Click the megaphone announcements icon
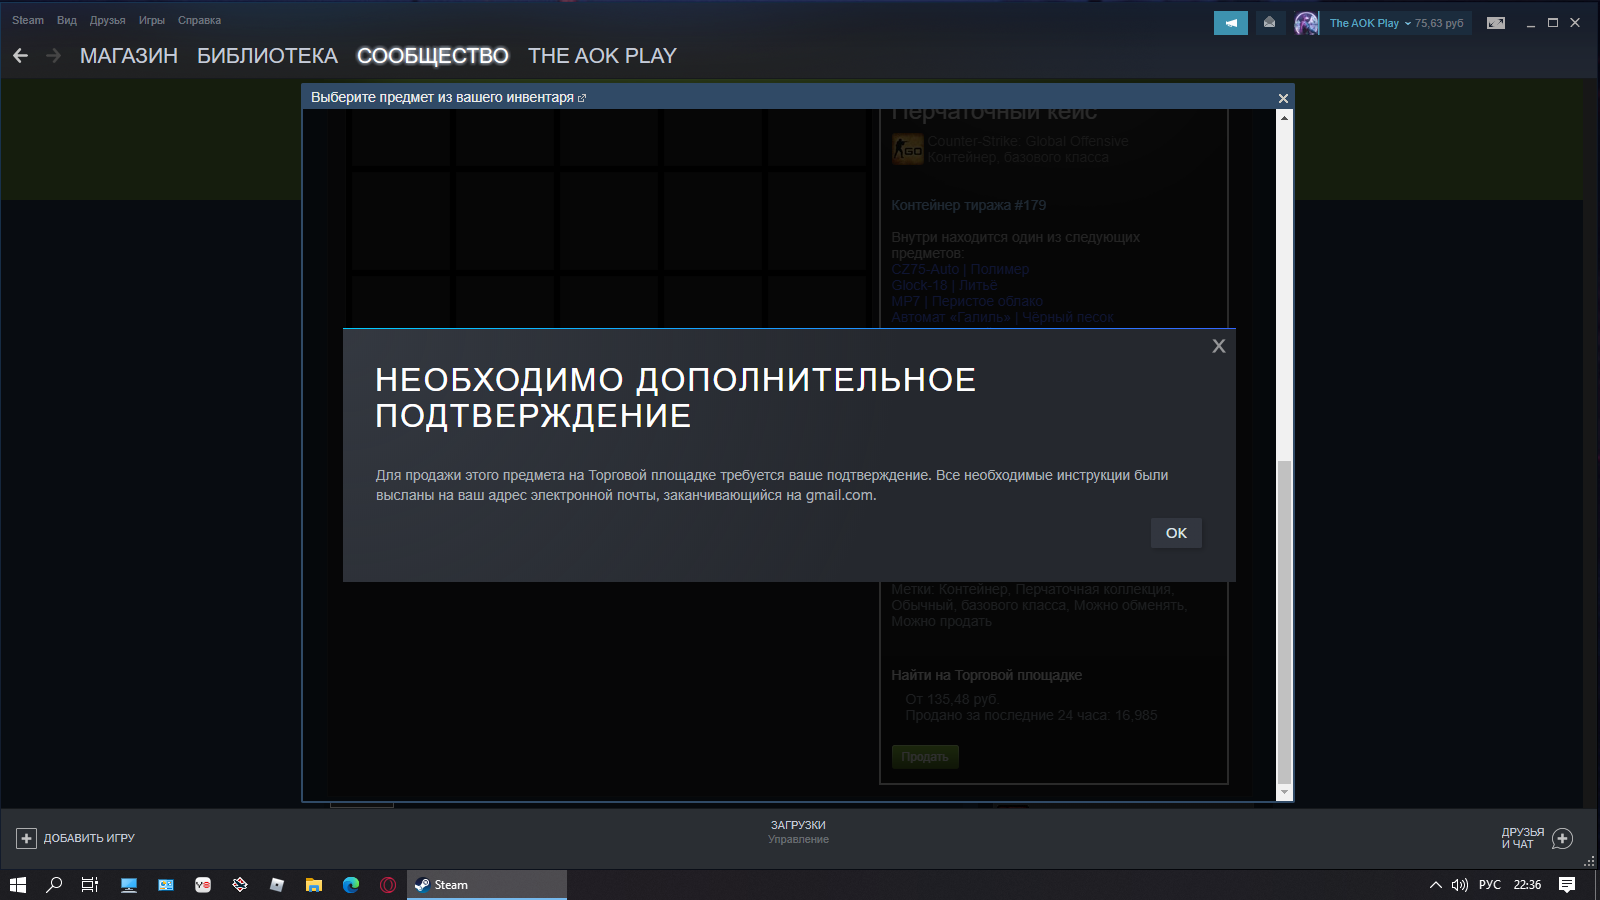This screenshot has width=1600, height=900. click(x=1231, y=23)
